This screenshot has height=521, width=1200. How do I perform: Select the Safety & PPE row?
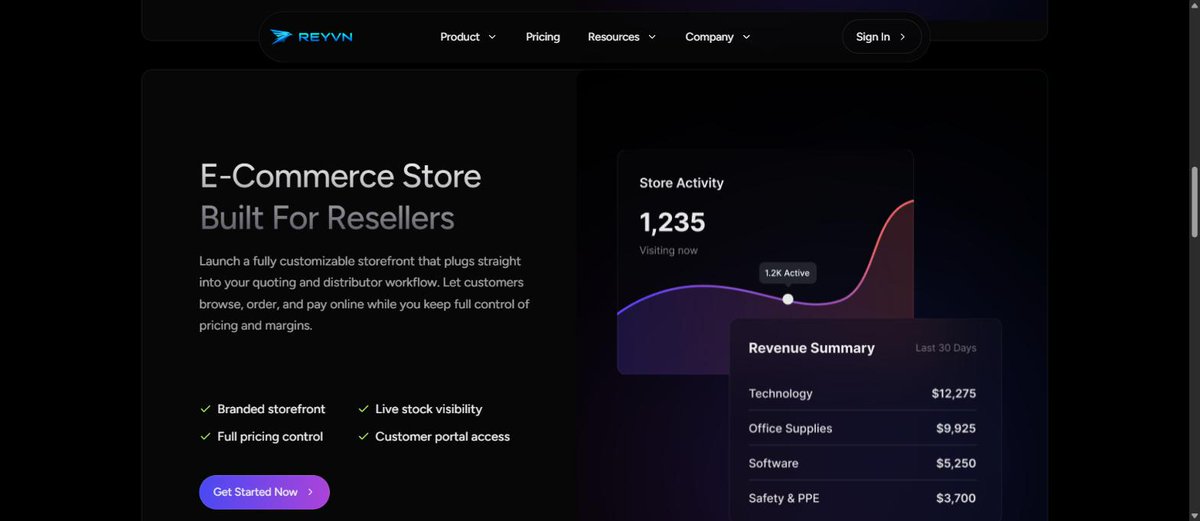tap(862, 498)
